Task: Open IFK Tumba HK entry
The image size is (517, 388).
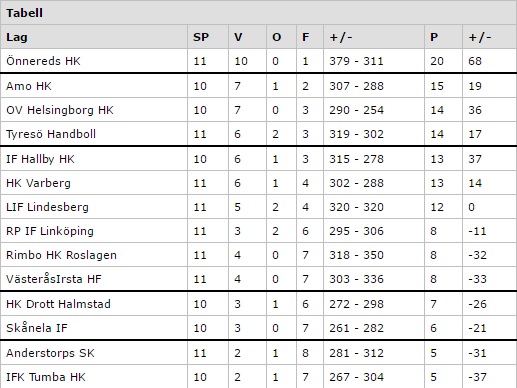Action: (x=46, y=377)
